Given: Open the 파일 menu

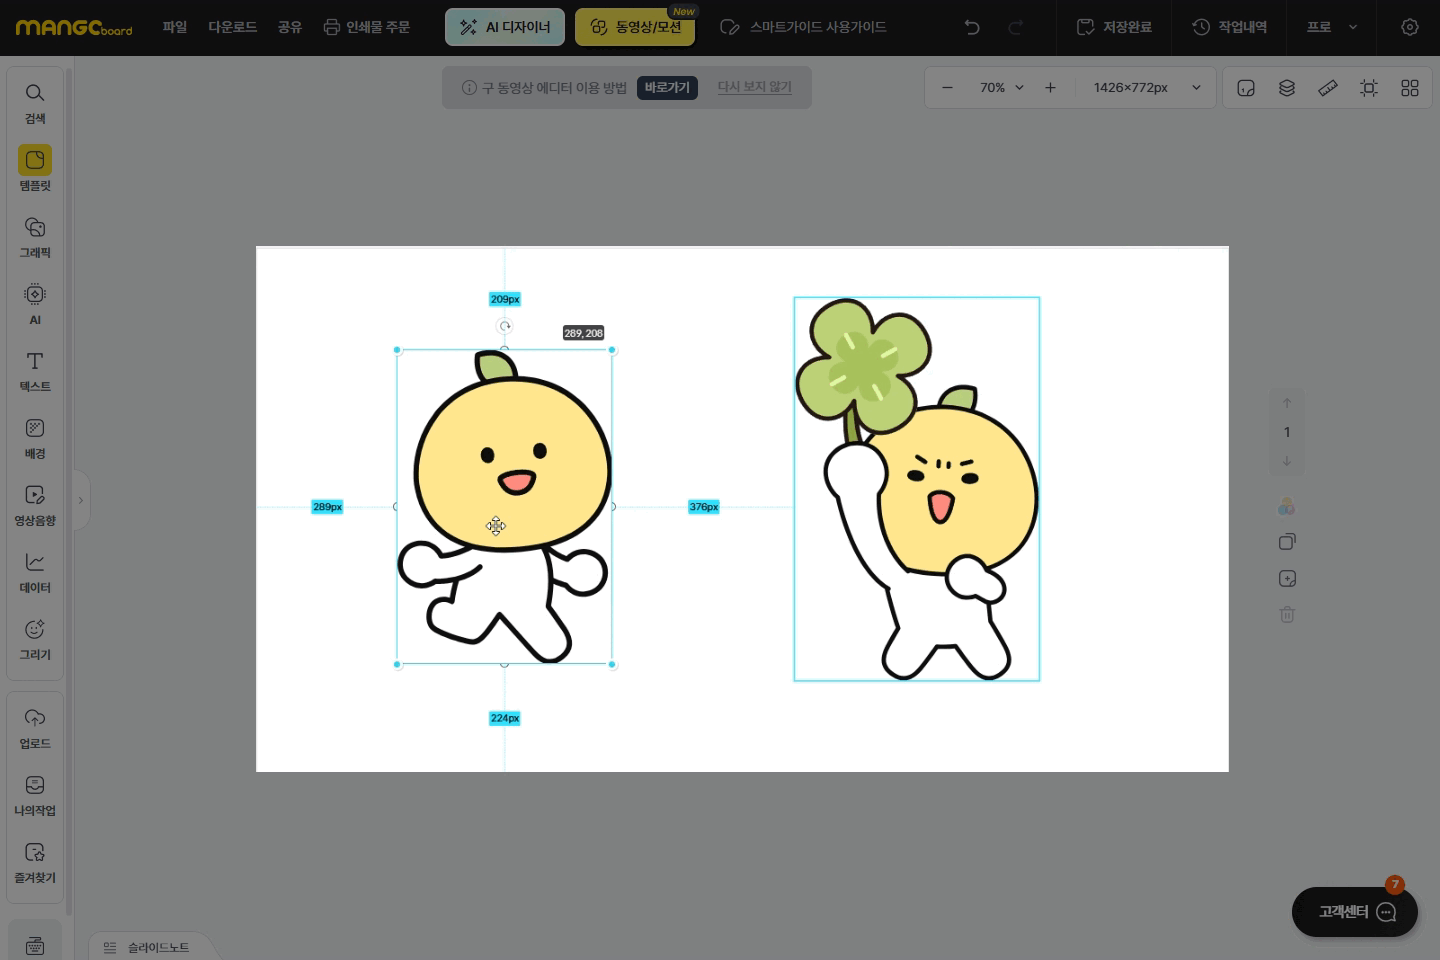Looking at the screenshot, I should [175, 27].
